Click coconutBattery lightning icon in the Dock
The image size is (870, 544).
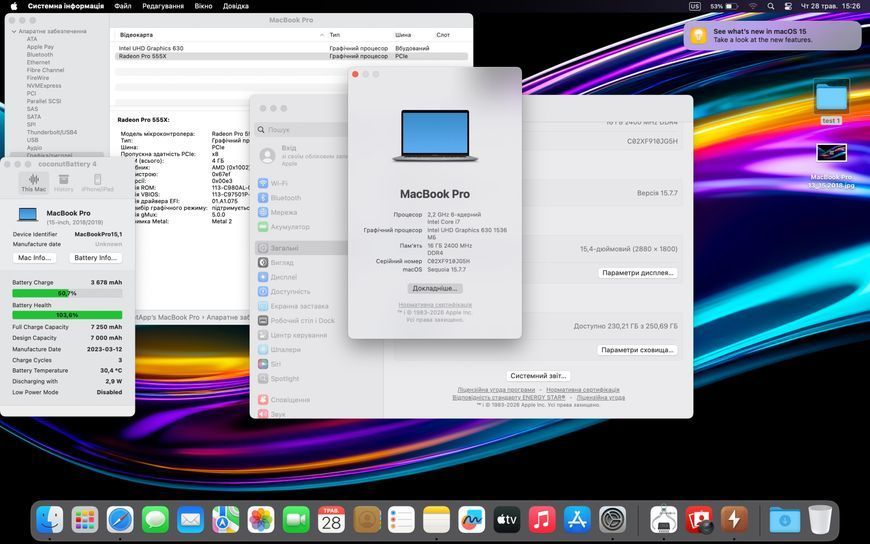[734, 520]
